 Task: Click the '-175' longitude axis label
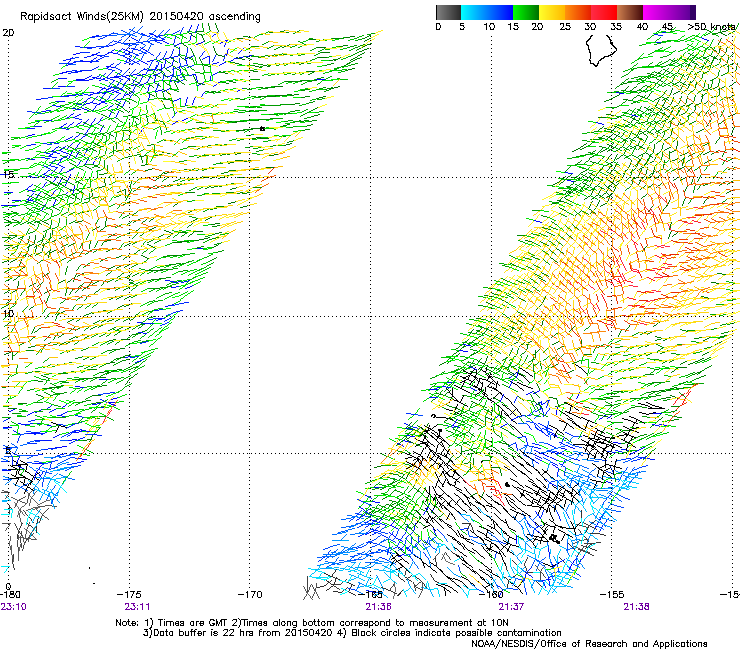129,595
